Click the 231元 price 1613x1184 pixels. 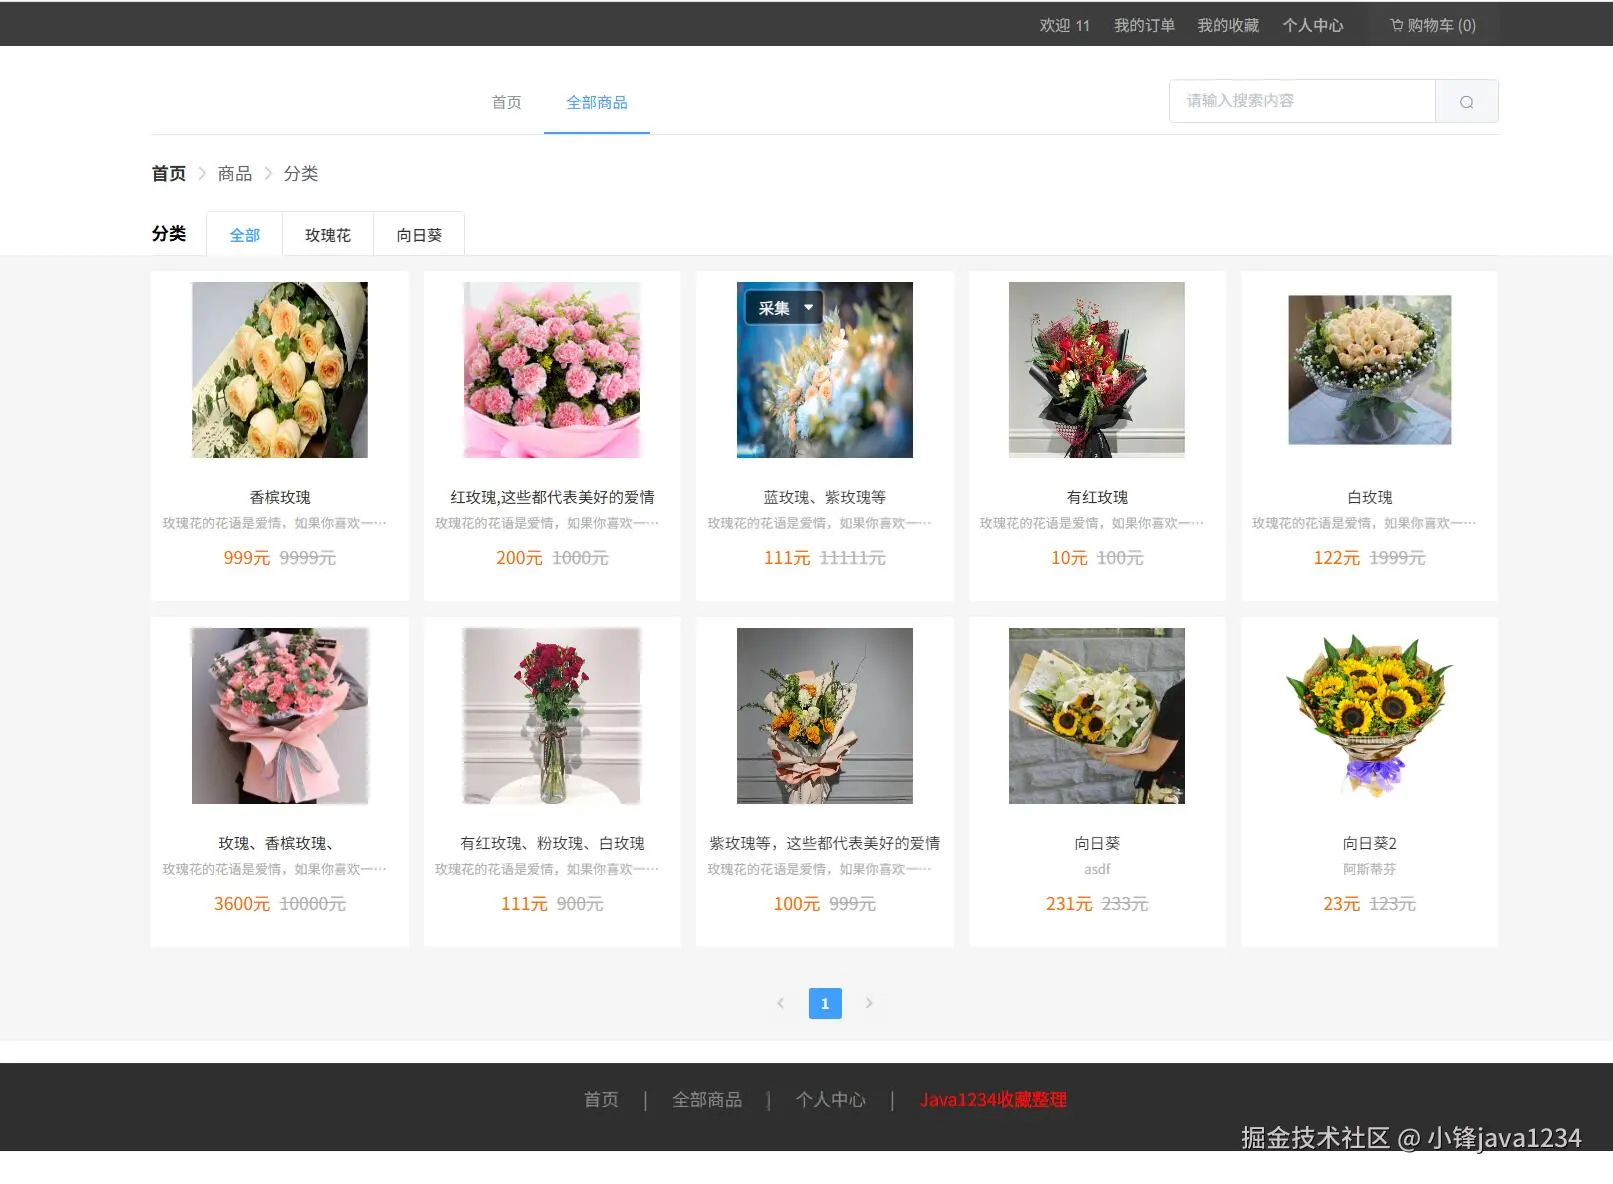pos(1069,904)
